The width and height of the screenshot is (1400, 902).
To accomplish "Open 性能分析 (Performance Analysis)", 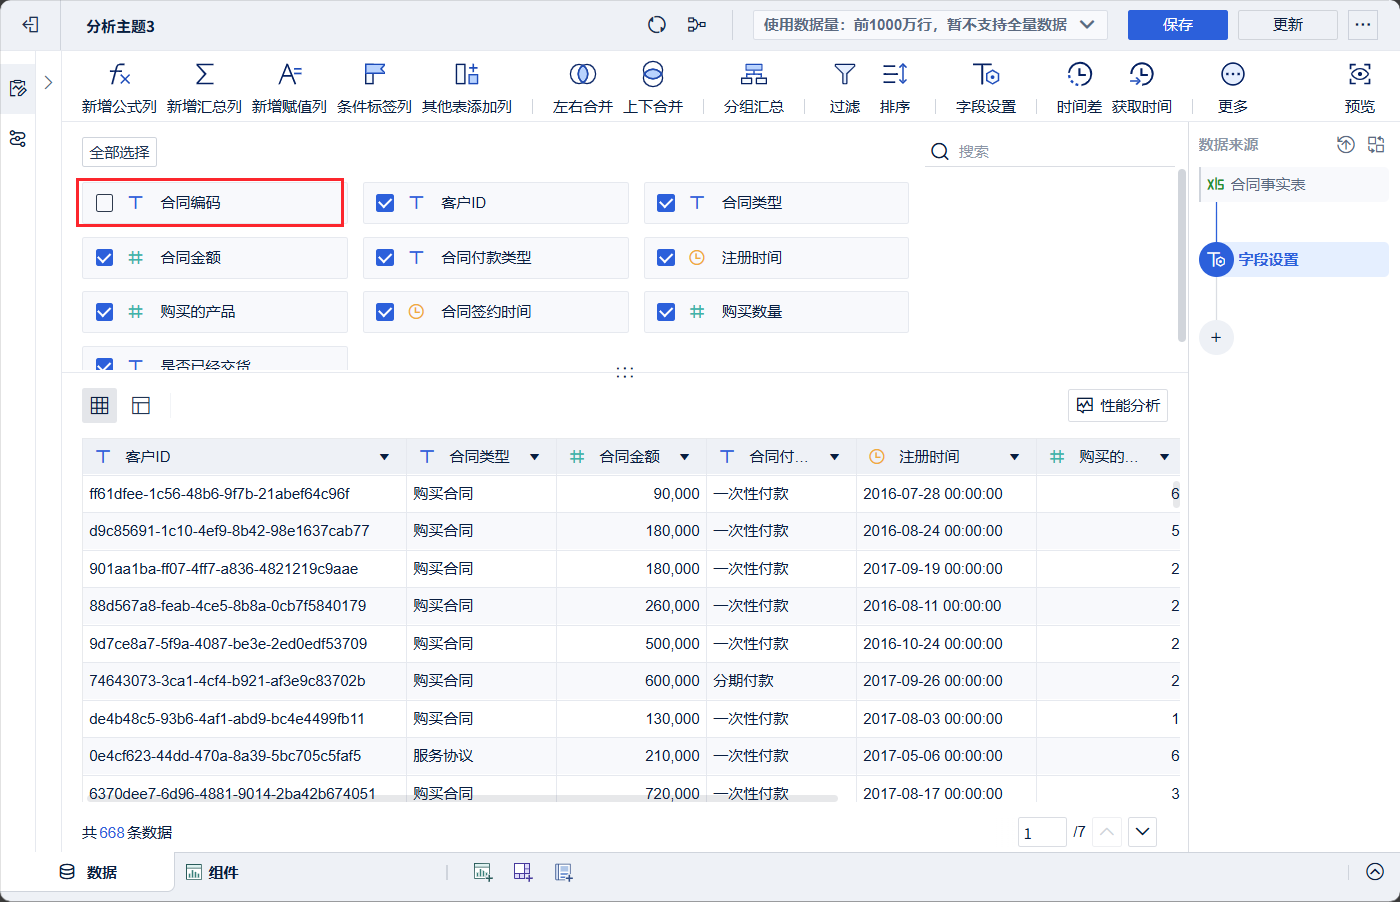I will point(1118,405).
